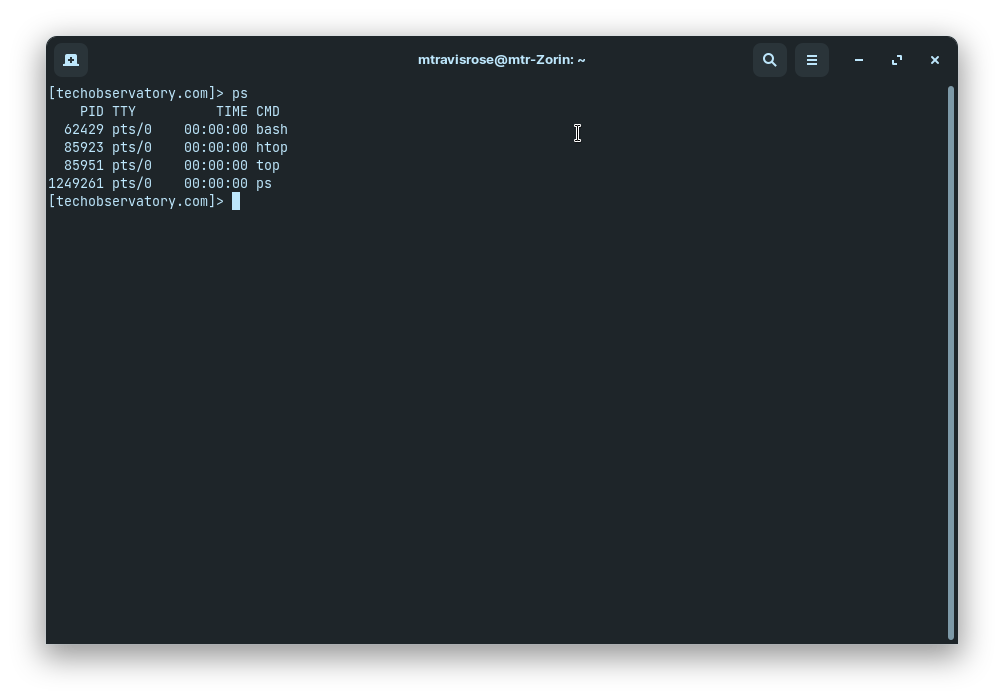Click the window title mtravisrose@mtr-Zorin
The width and height of the screenshot is (1004, 700).
tap(501, 60)
